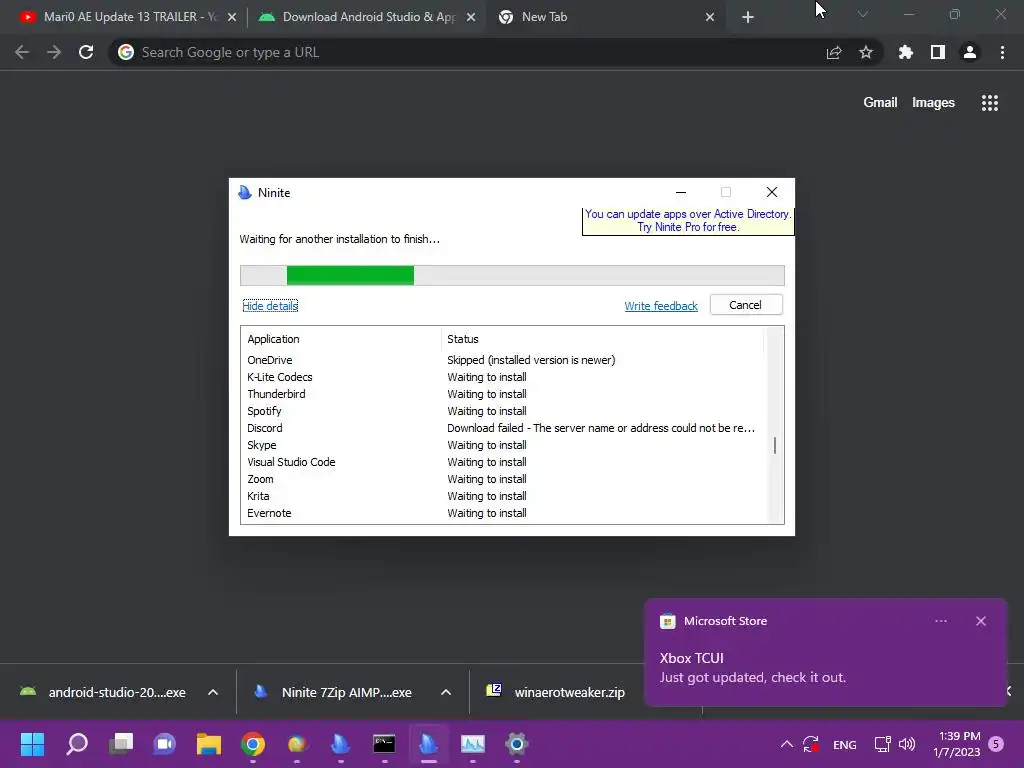This screenshot has width=1024, height=768.
Task: Open Ninite 7Zip AIMP download item
Action: coord(334,692)
